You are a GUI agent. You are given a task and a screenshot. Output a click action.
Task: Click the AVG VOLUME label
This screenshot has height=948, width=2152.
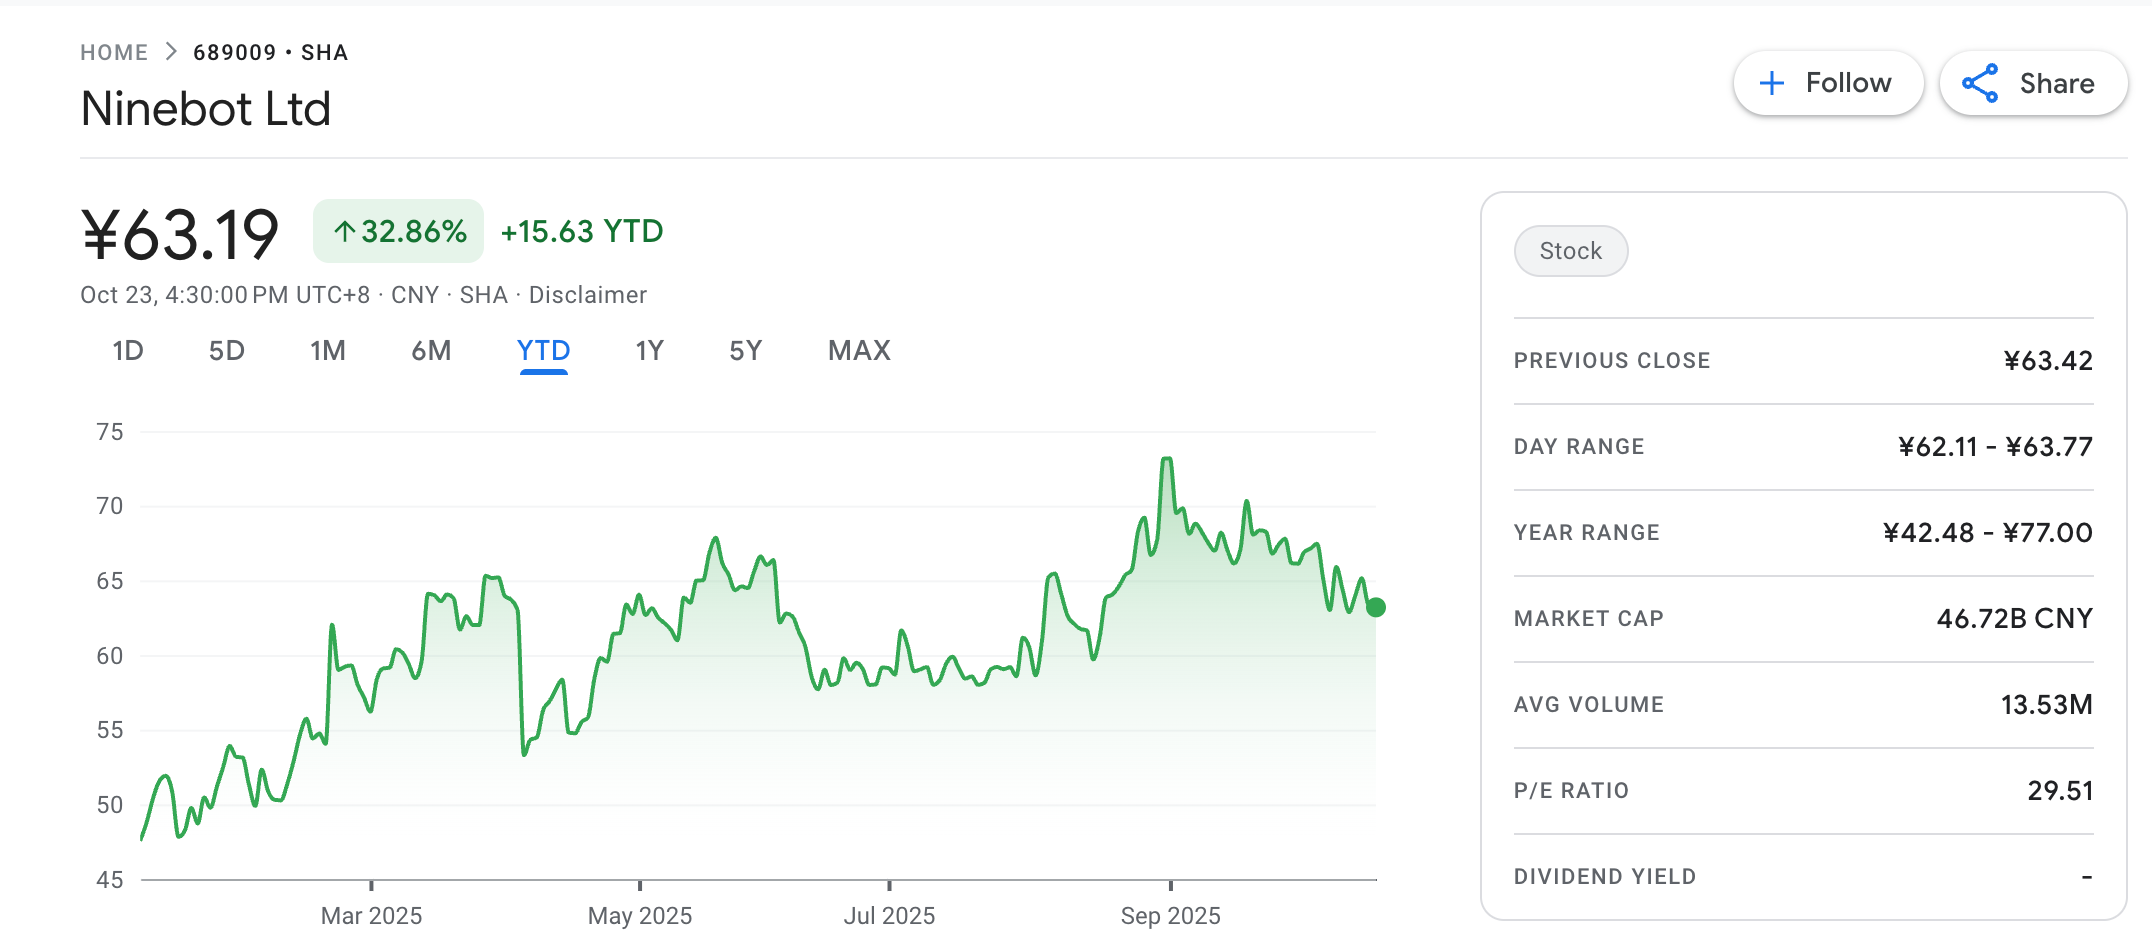coord(1589,705)
